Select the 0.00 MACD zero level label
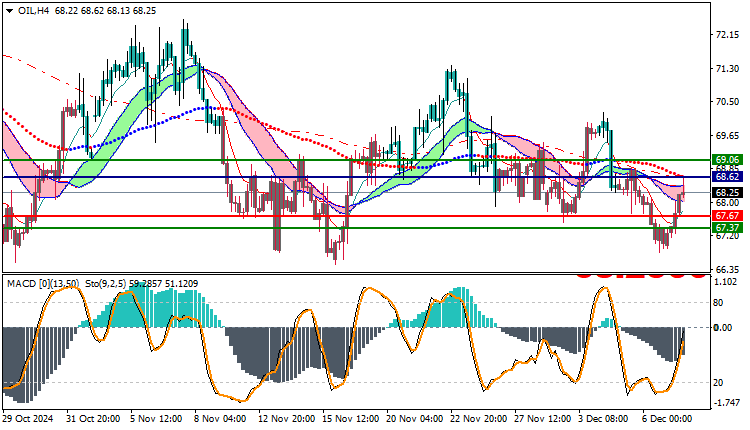The height and width of the screenshot is (430, 750). coord(722,328)
